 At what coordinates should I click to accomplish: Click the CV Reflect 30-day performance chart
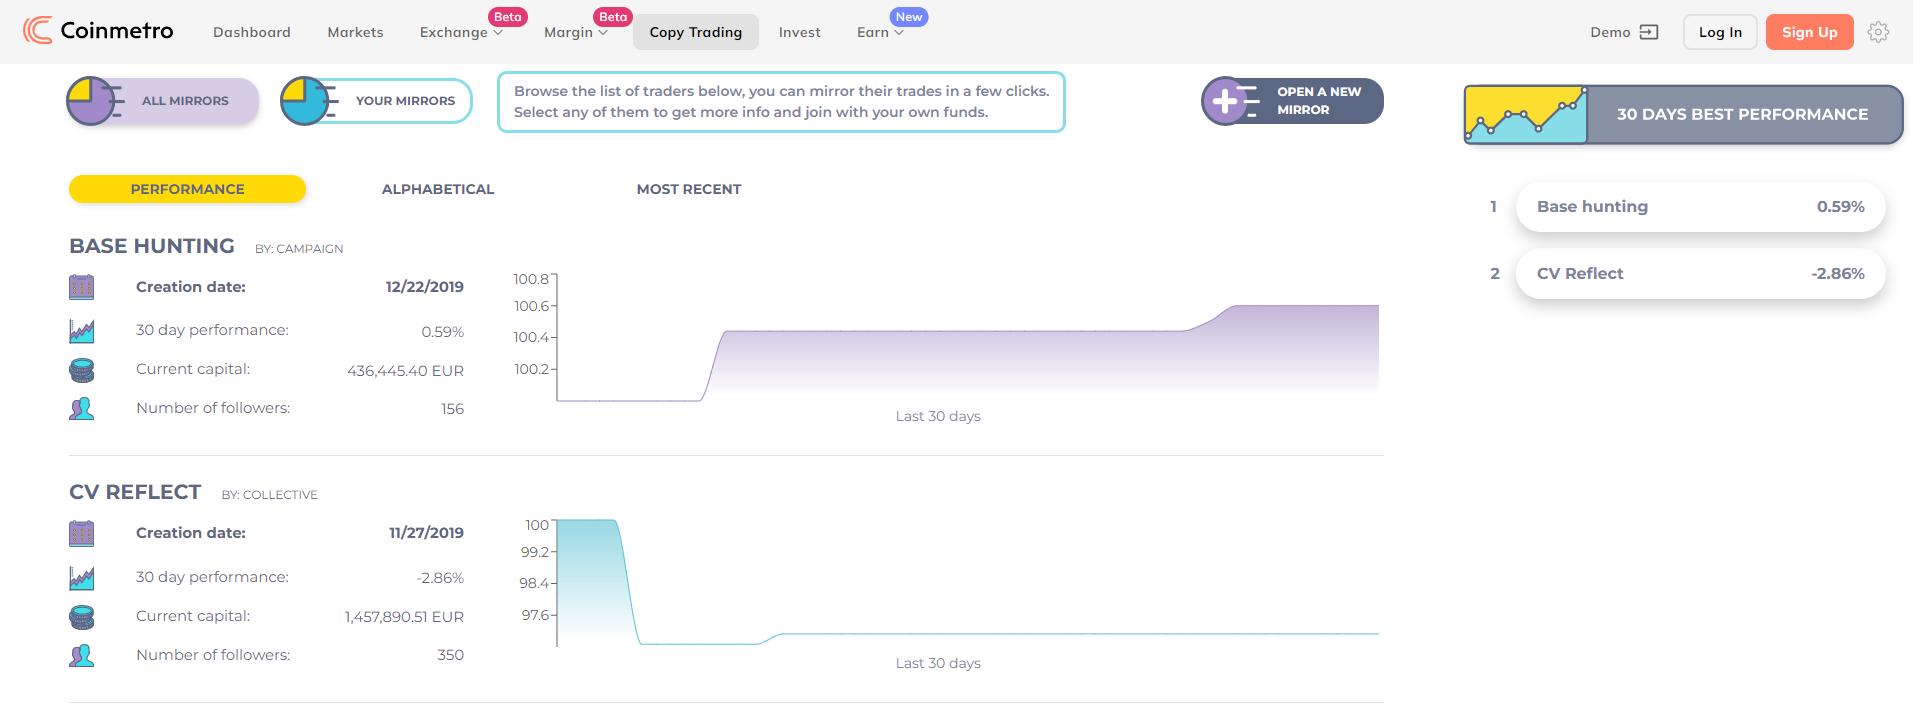(967, 583)
